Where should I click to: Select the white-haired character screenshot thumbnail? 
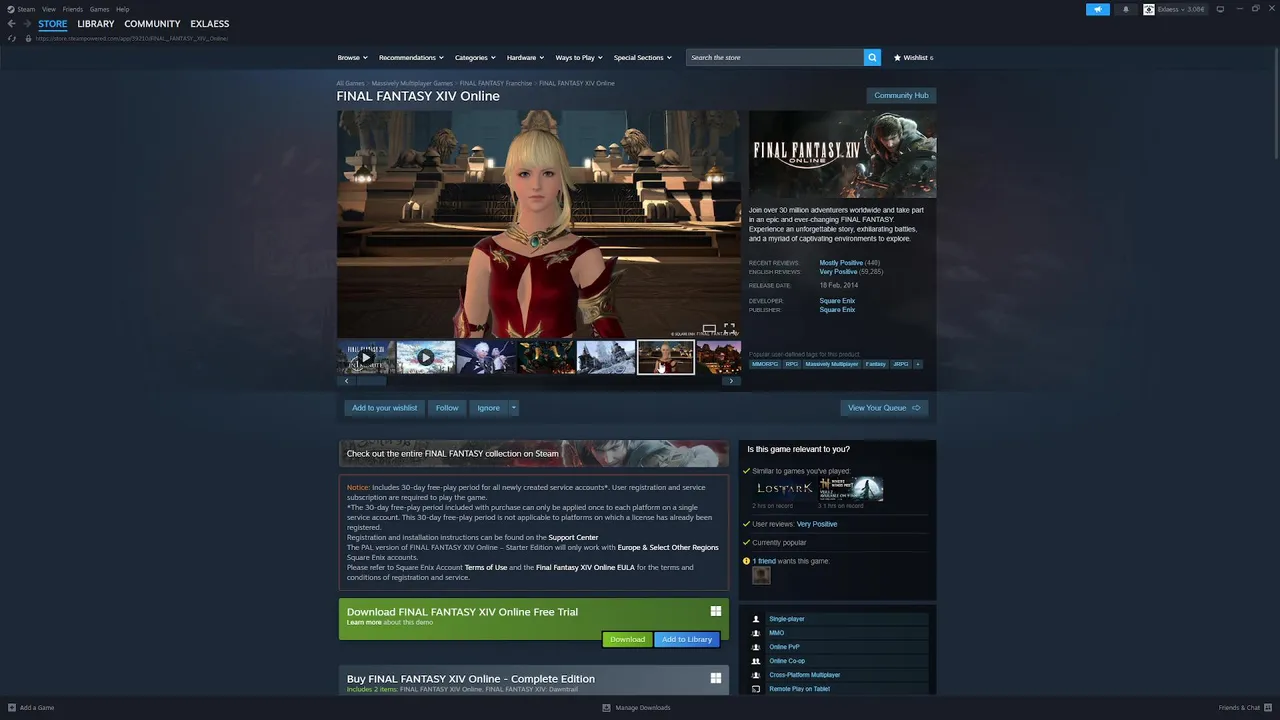486,357
